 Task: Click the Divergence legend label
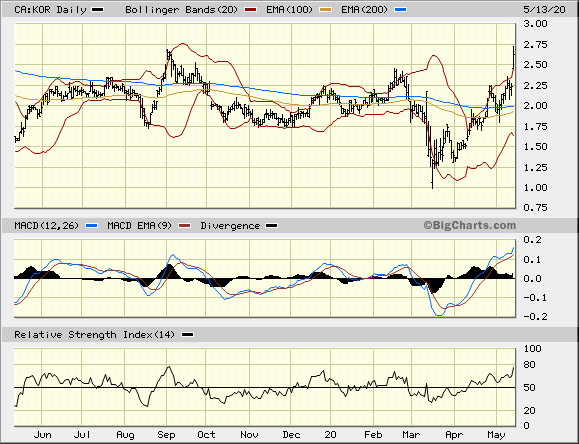(x=230, y=225)
